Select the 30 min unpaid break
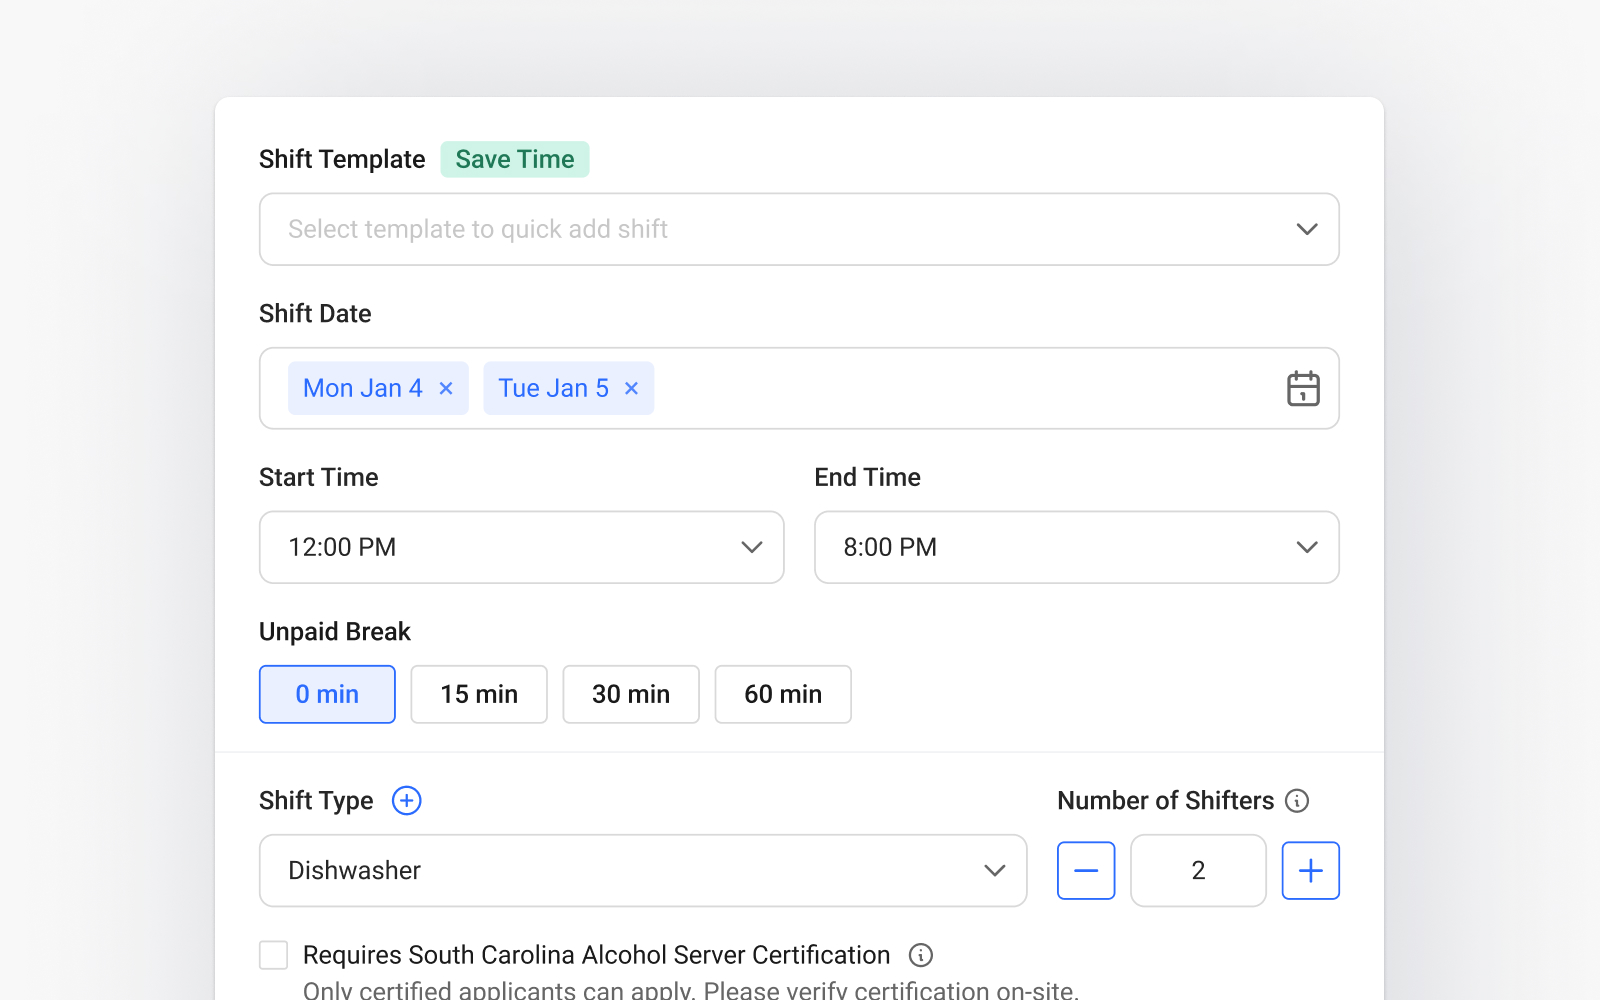The height and width of the screenshot is (1000, 1600). pyautogui.click(x=631, y=694)
